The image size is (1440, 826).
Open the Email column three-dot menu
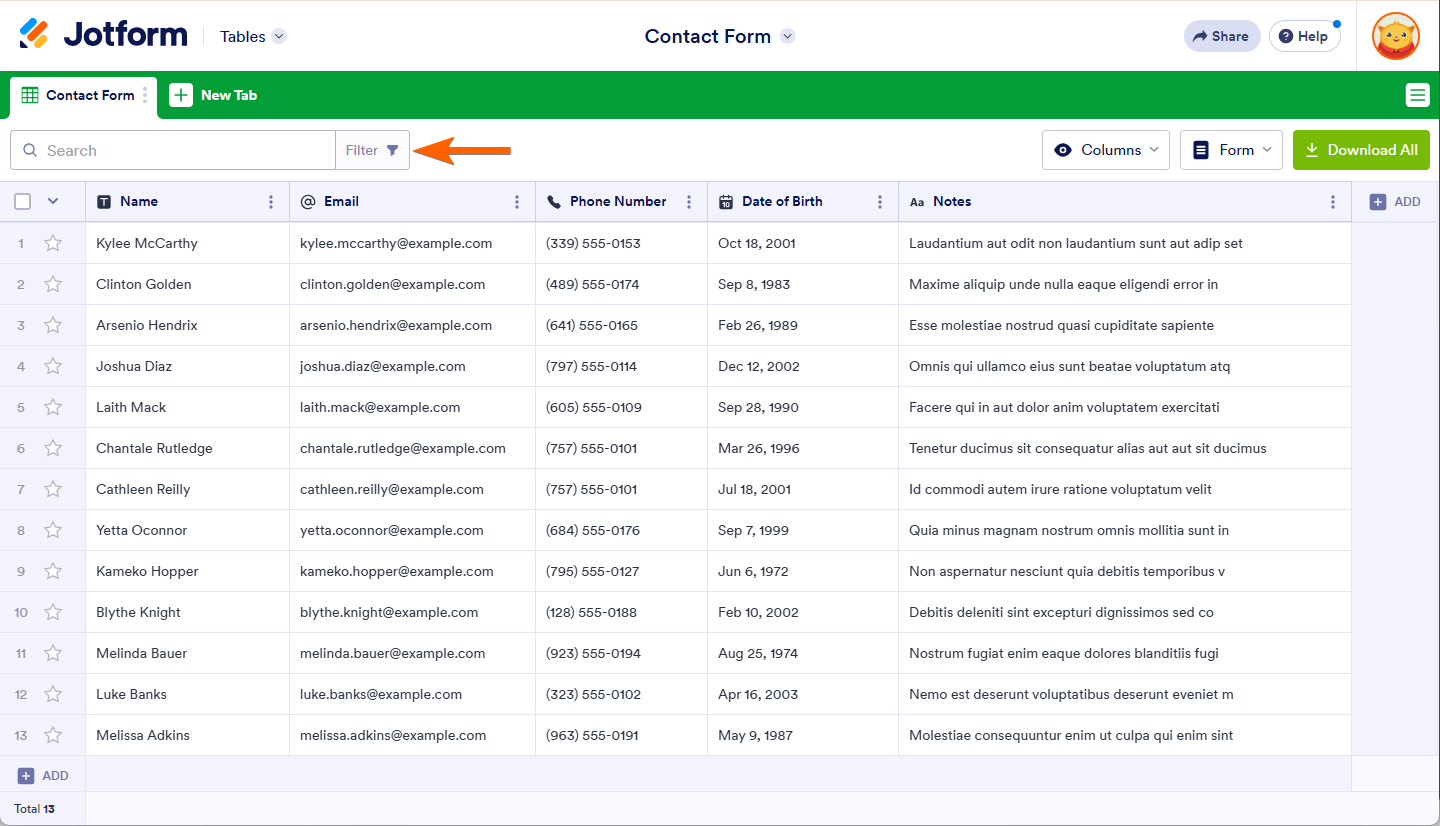click(x=517, y=202)
